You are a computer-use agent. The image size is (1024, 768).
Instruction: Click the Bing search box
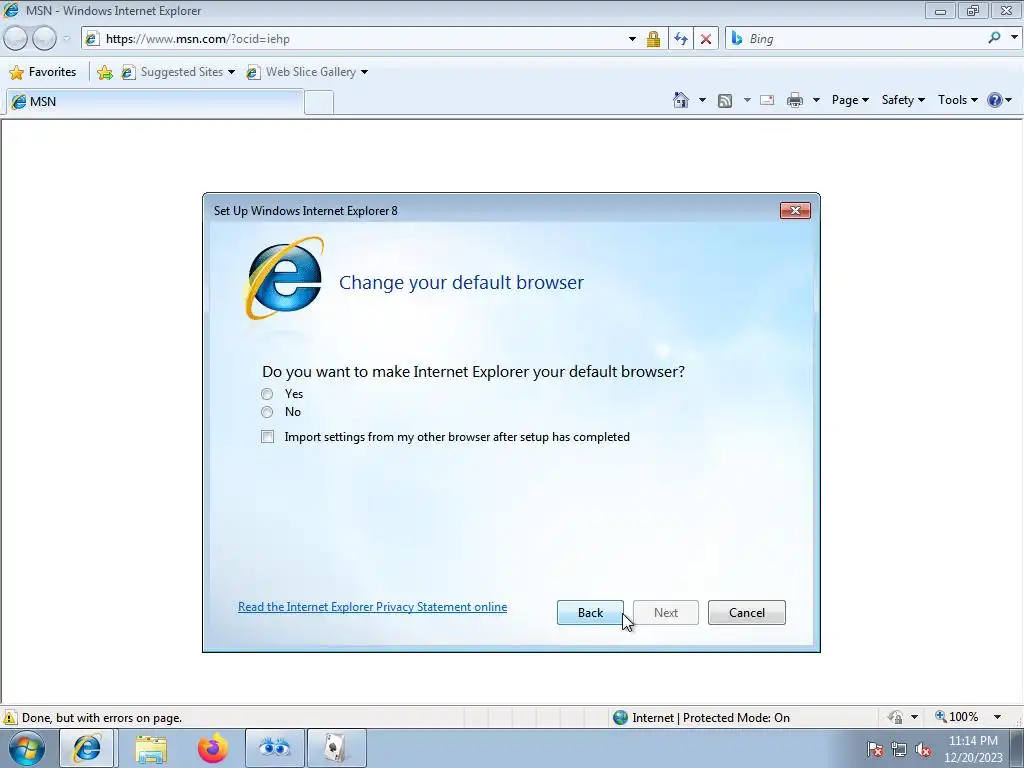click(863, 39)
